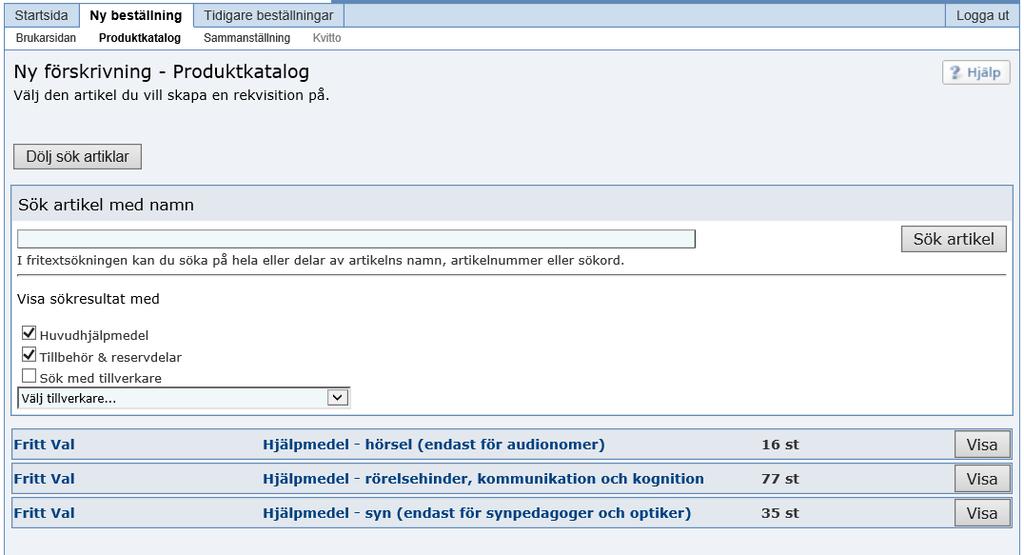Open Sammanställning sub-tab
This screenshot has height=555, width=1024.
(247, 38)
